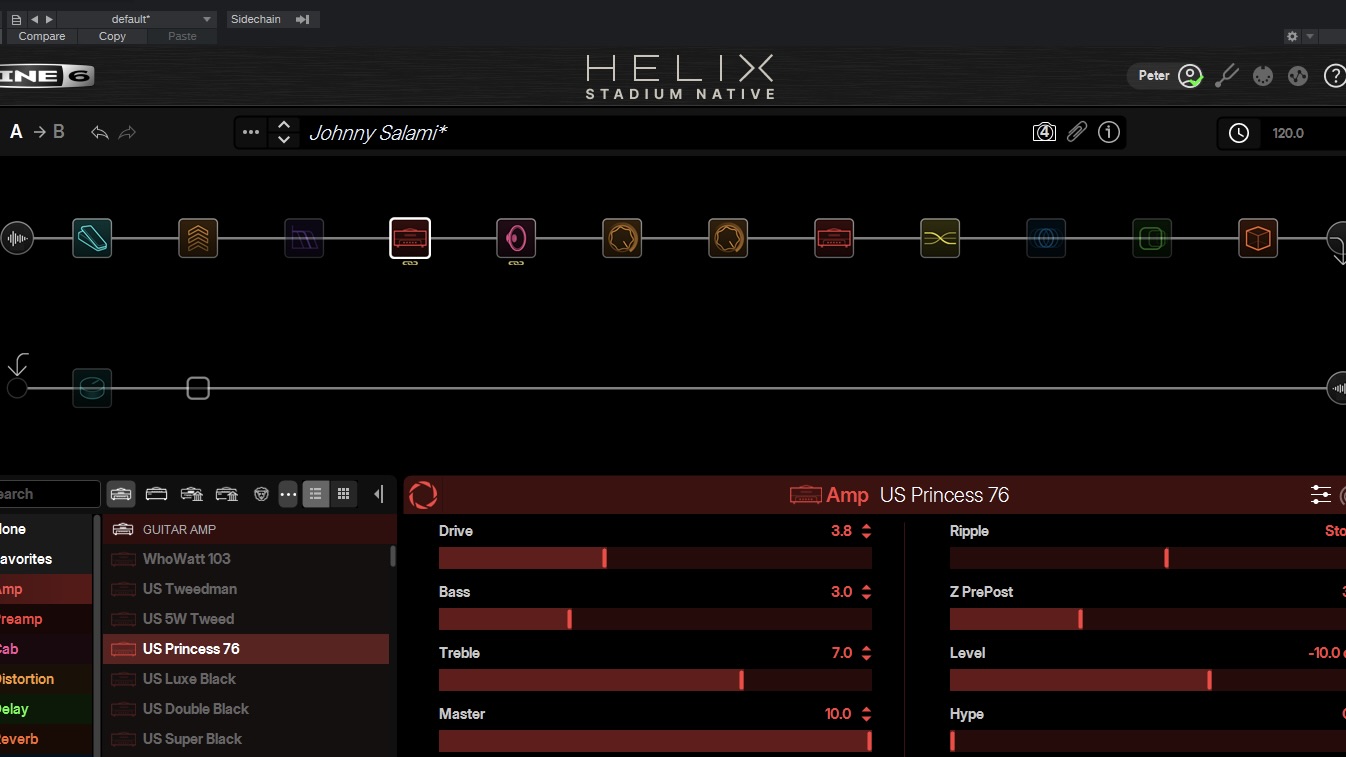Click the redo arrow
Viewport: 1346px width, 757px height.
127,132
